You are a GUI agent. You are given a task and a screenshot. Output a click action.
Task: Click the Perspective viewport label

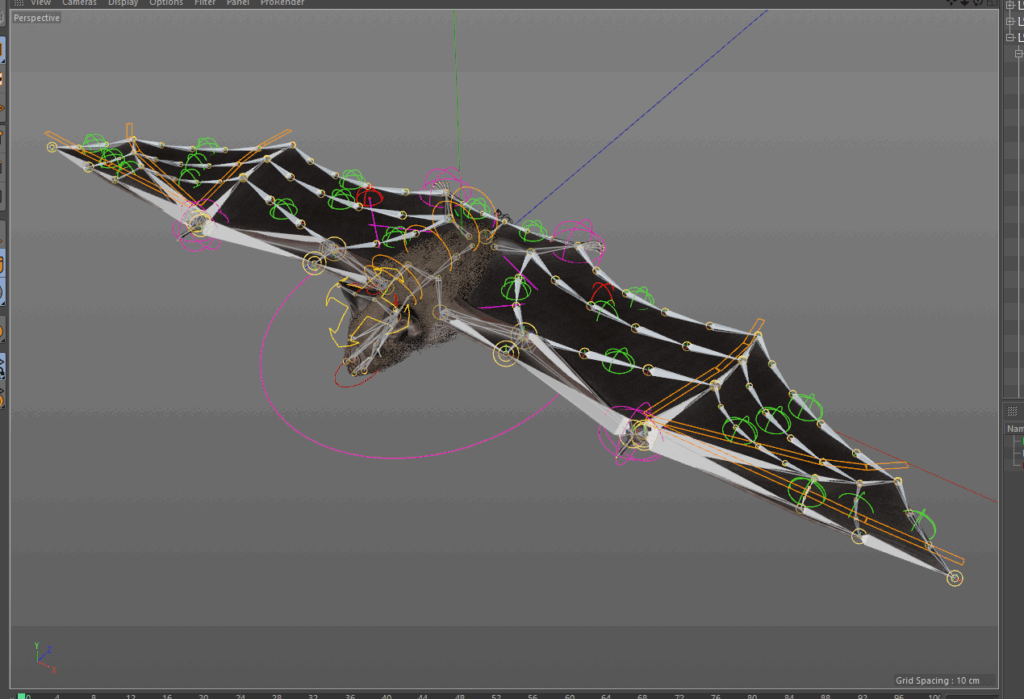37,18
